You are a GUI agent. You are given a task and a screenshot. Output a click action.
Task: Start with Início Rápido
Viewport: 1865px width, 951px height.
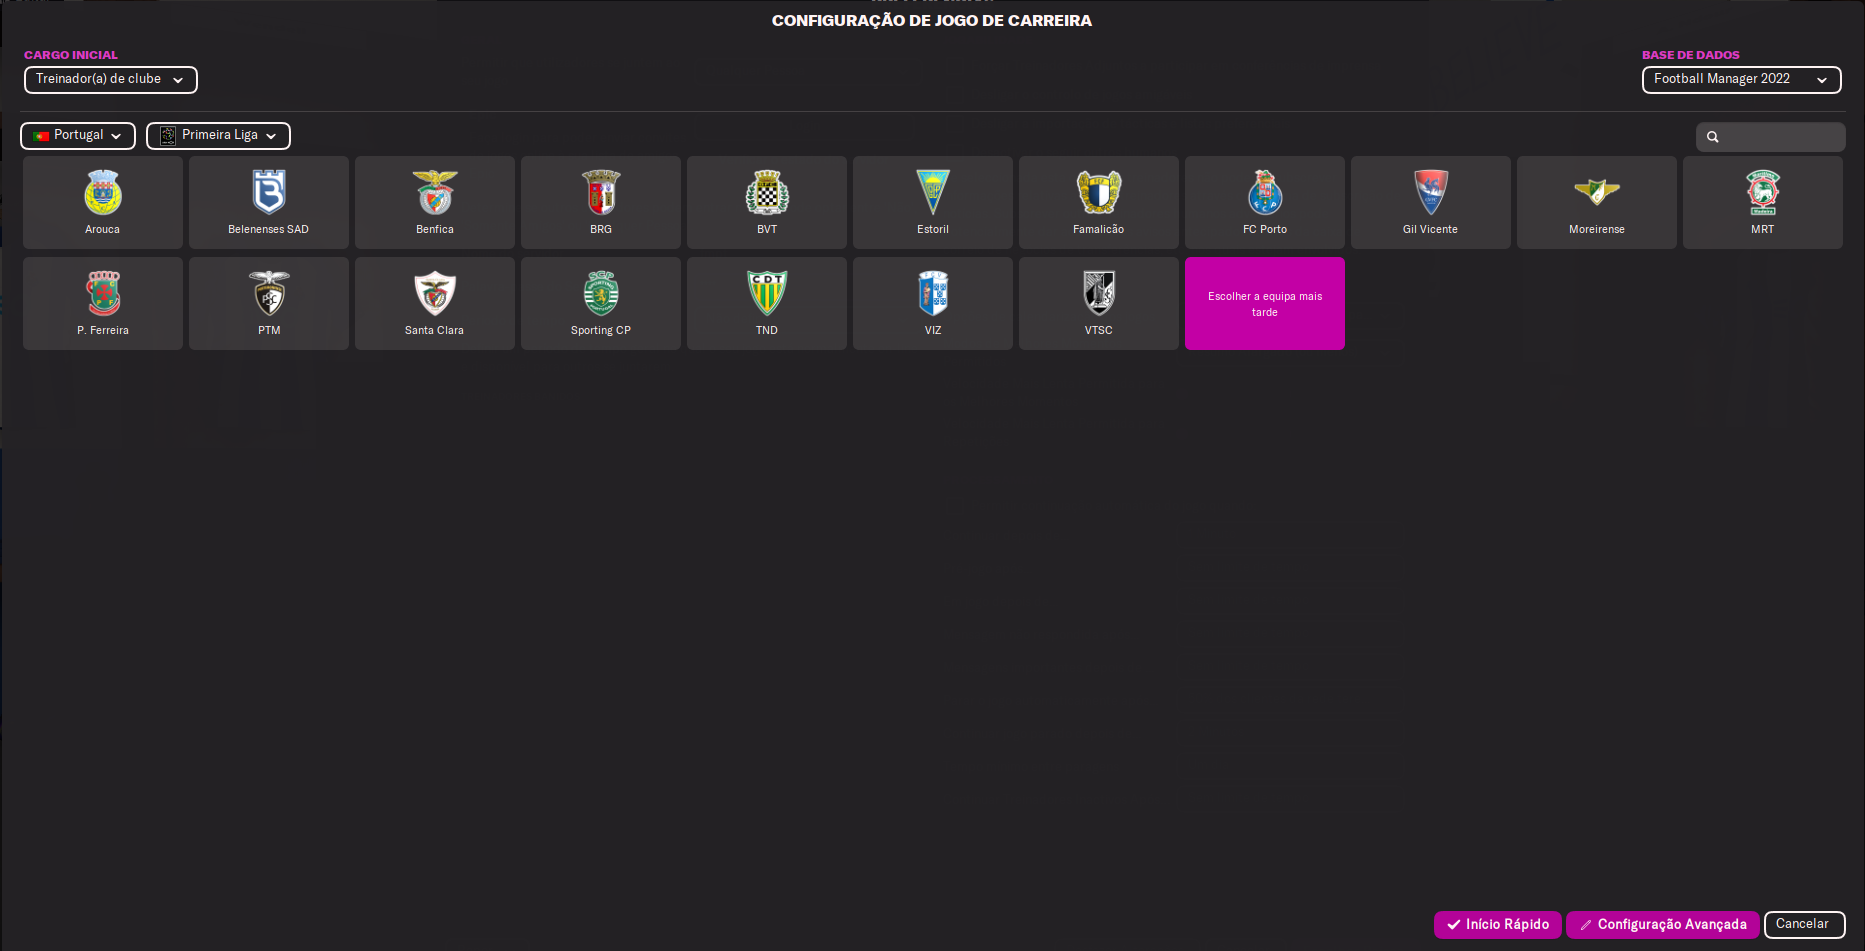coord(1497,925)
